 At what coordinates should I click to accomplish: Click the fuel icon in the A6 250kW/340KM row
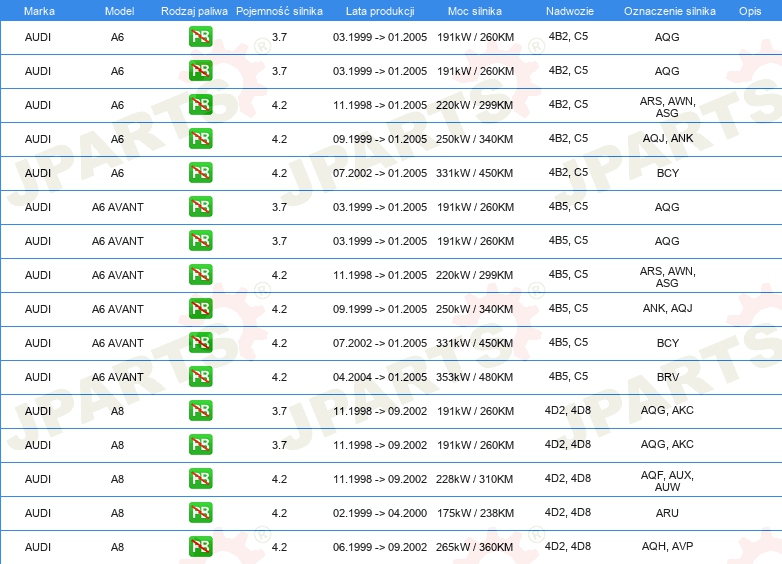point(200,139)
